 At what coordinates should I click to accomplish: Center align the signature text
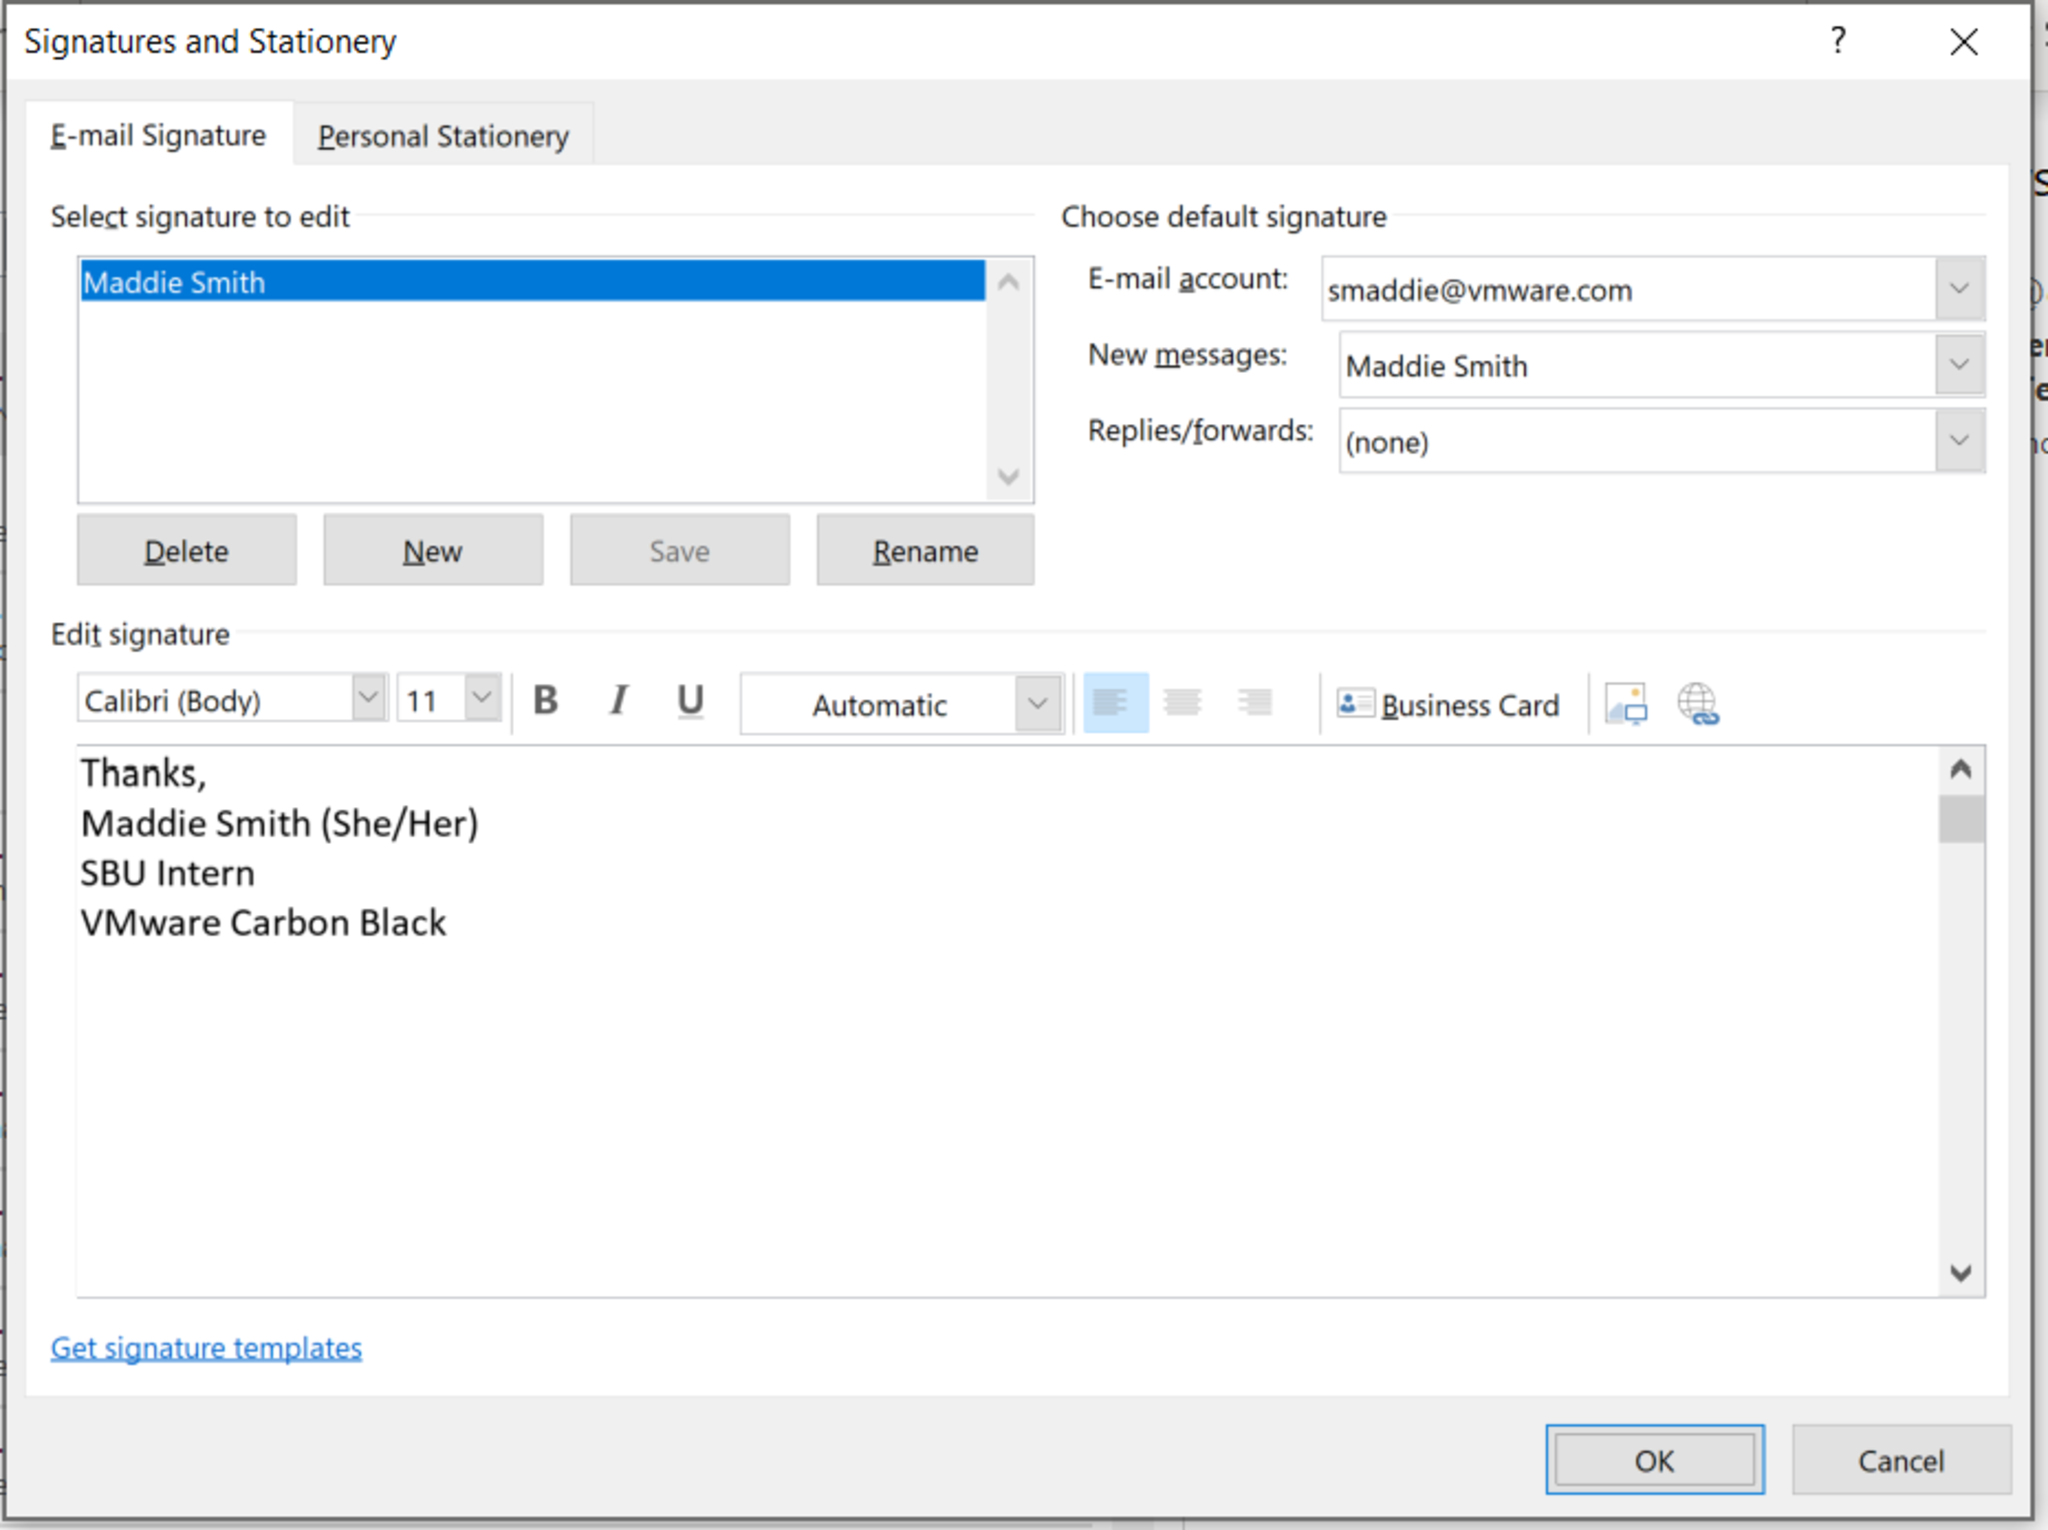(1183, 703)
